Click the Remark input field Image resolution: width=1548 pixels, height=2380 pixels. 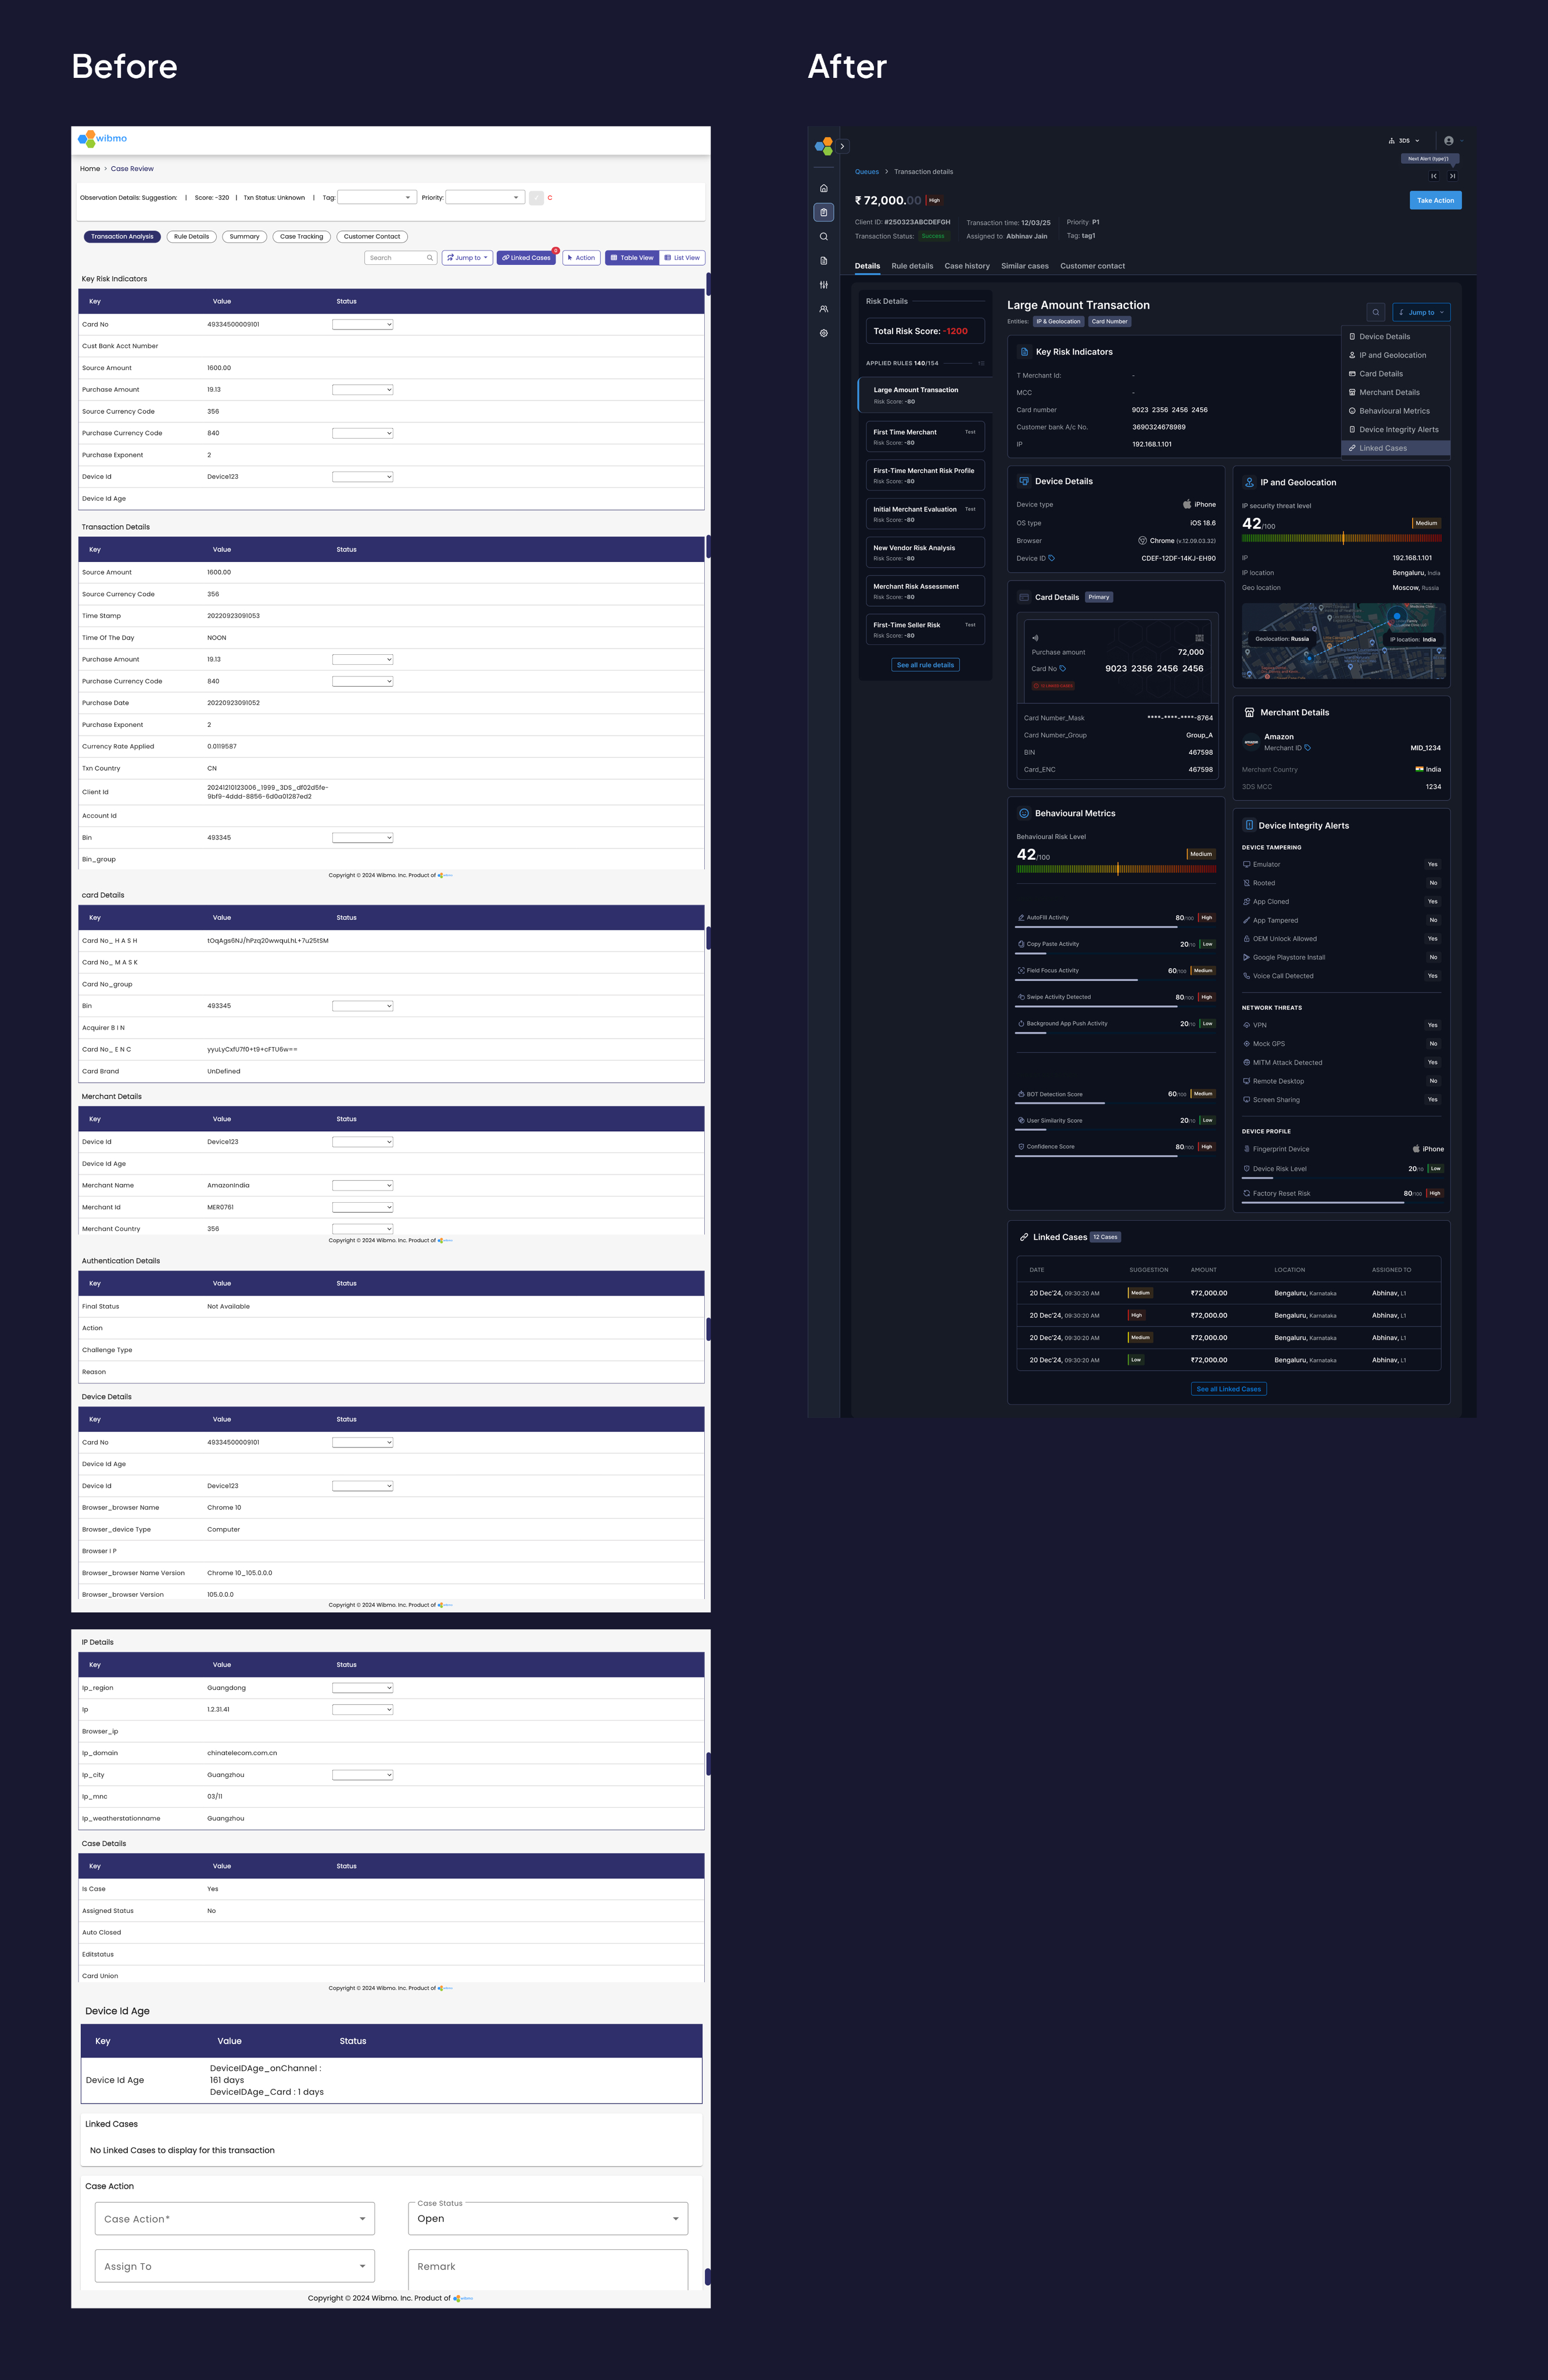pyautogui.click(x=547, y=2266)
